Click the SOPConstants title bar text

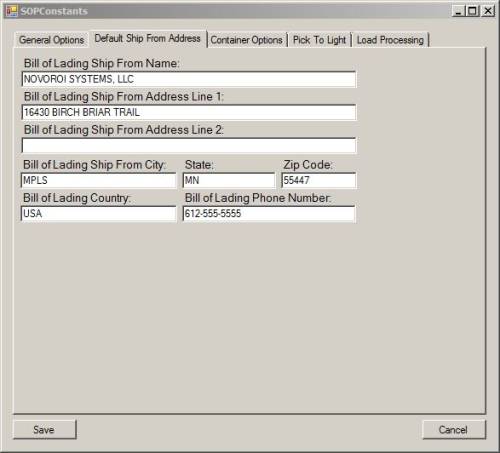[x=54, y=11]
